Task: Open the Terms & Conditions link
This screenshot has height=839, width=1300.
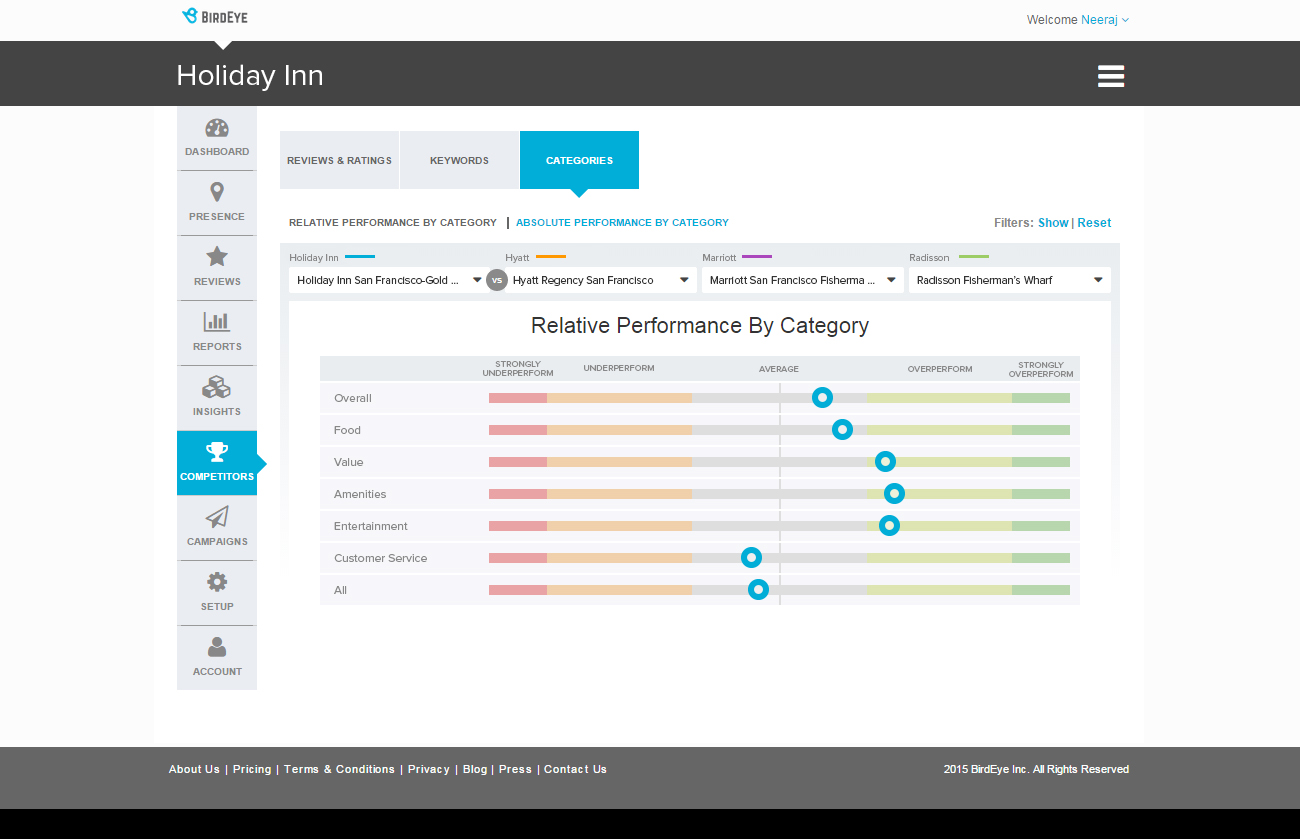Action: (339, 769)
